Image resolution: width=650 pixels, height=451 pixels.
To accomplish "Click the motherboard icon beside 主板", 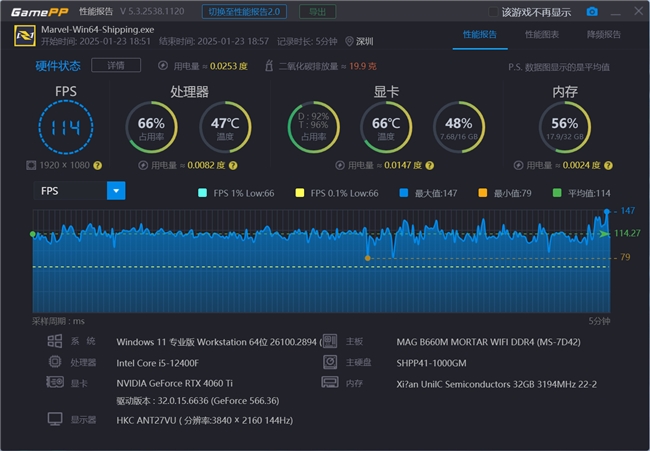I will [330, 341].
